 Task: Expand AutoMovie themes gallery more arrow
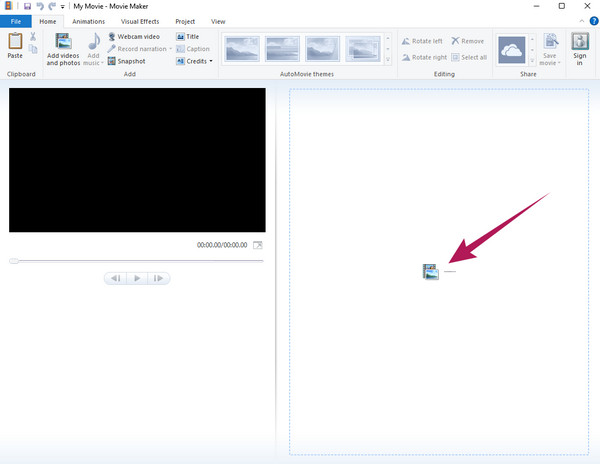pyautogui.click(x=388, y=60)
